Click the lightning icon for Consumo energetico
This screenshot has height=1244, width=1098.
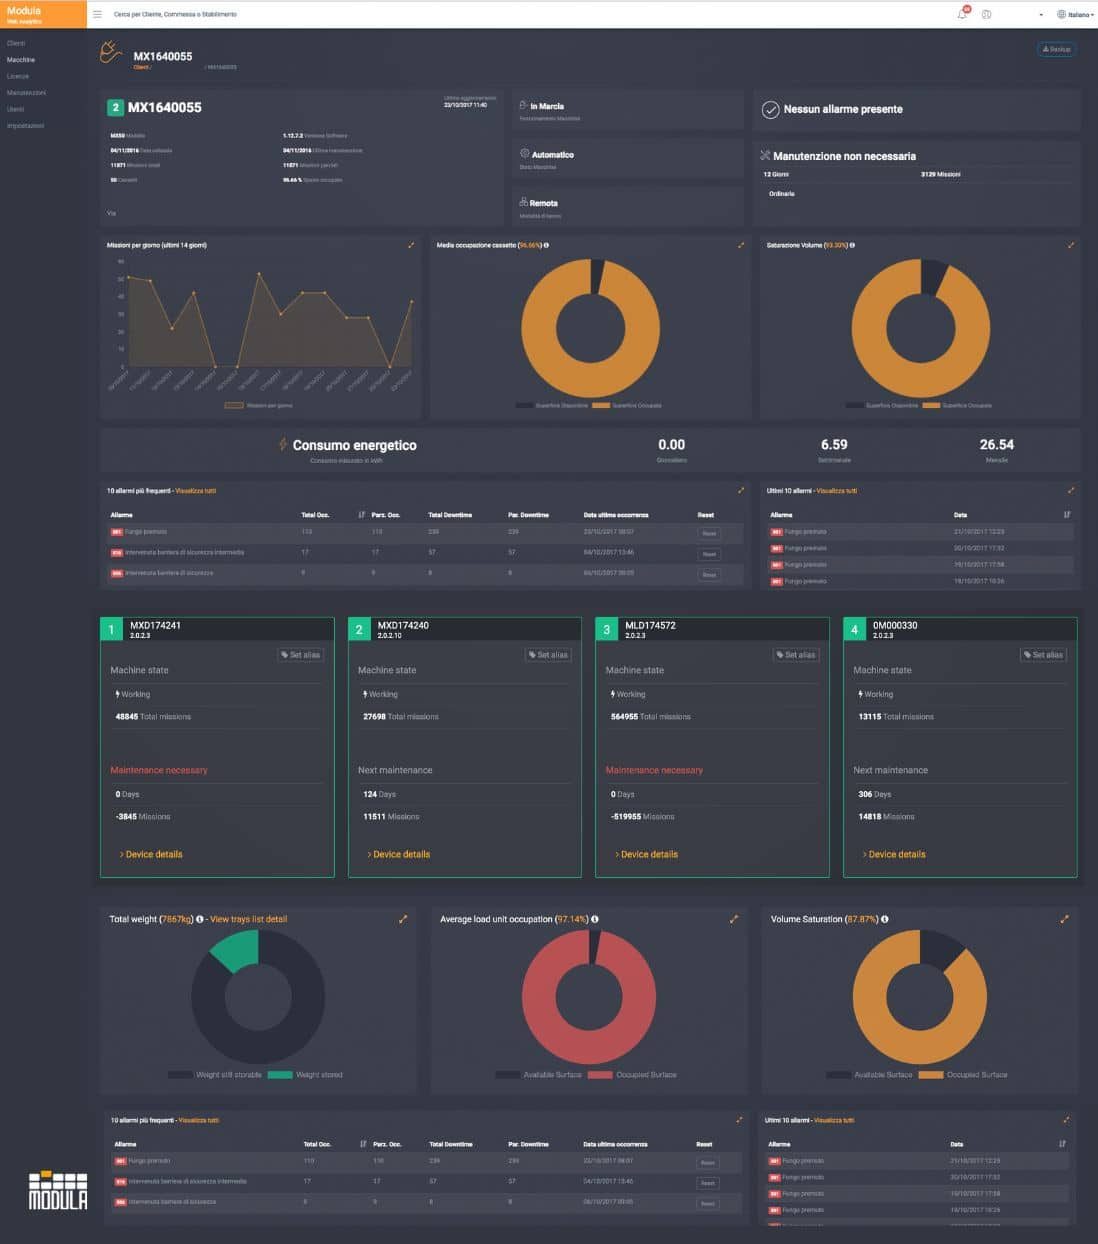283,444
